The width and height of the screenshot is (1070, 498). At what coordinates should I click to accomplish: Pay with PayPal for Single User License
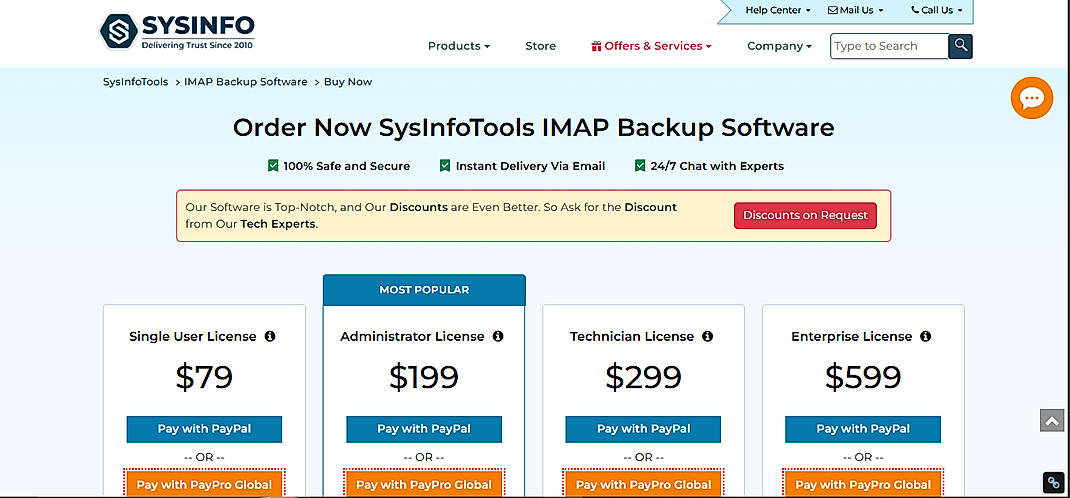click(204, 429)
